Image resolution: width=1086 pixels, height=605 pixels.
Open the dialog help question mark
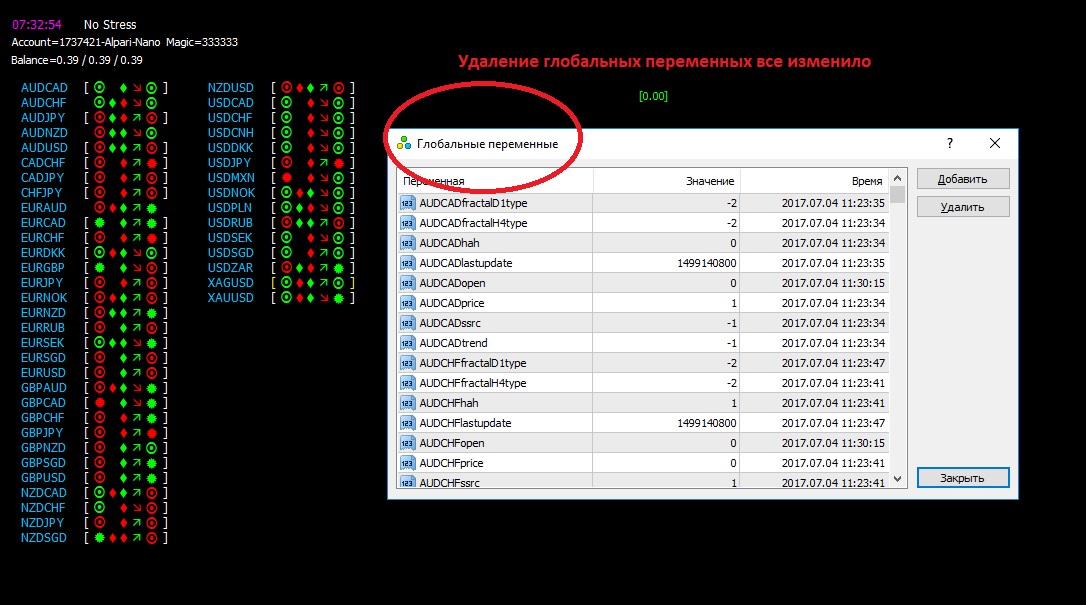pos(950,143)
